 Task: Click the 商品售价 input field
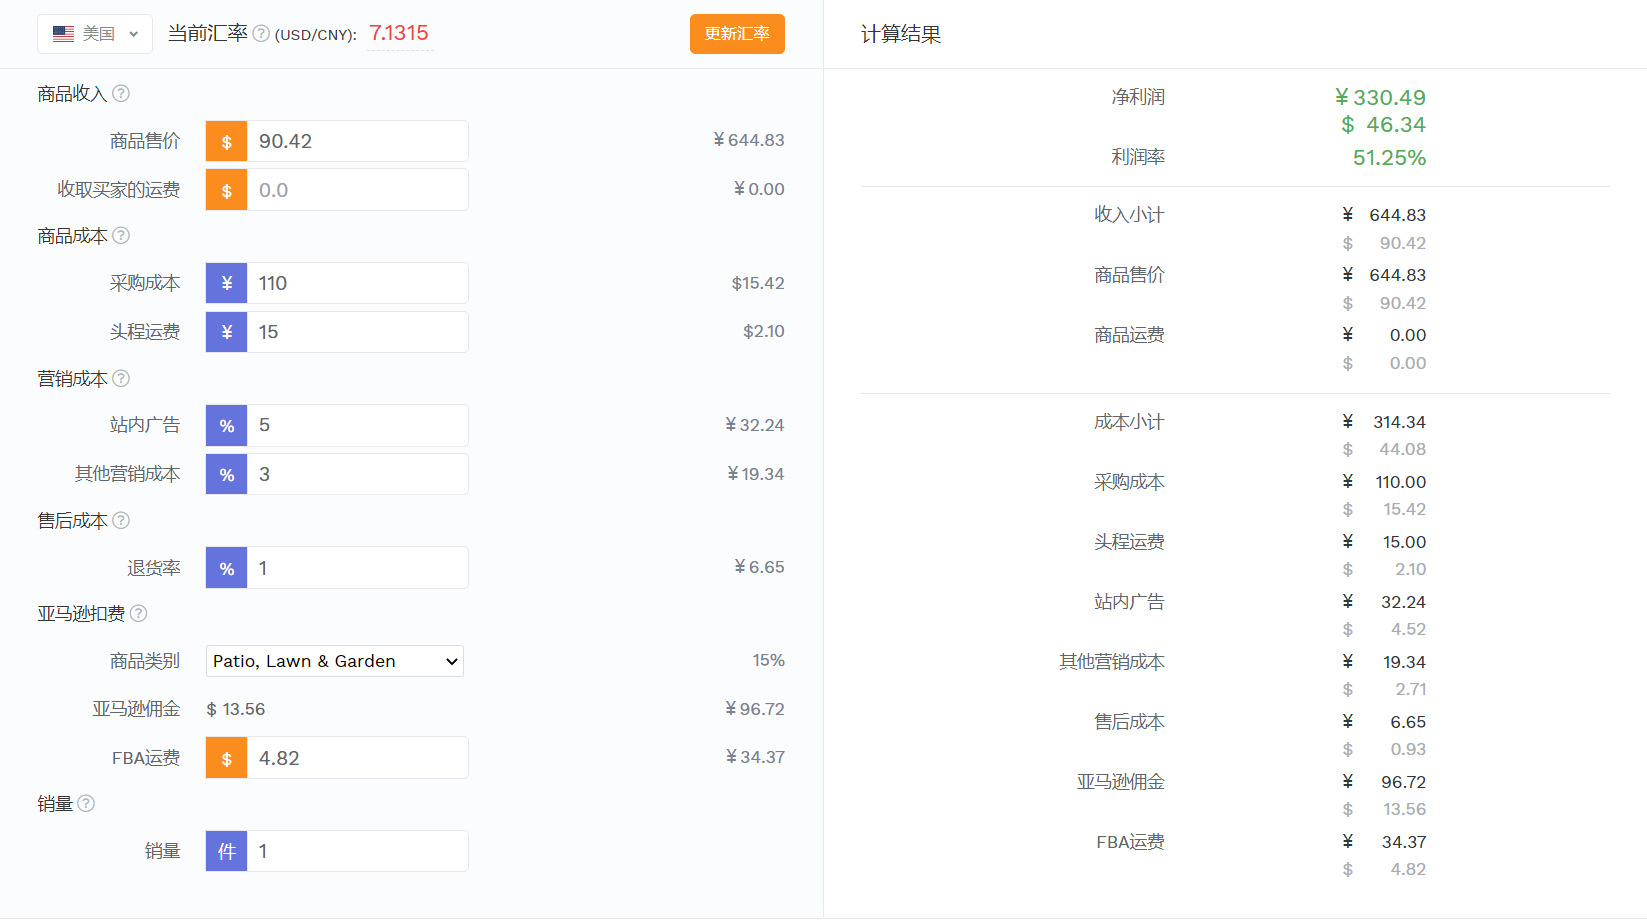click(357, 141)
